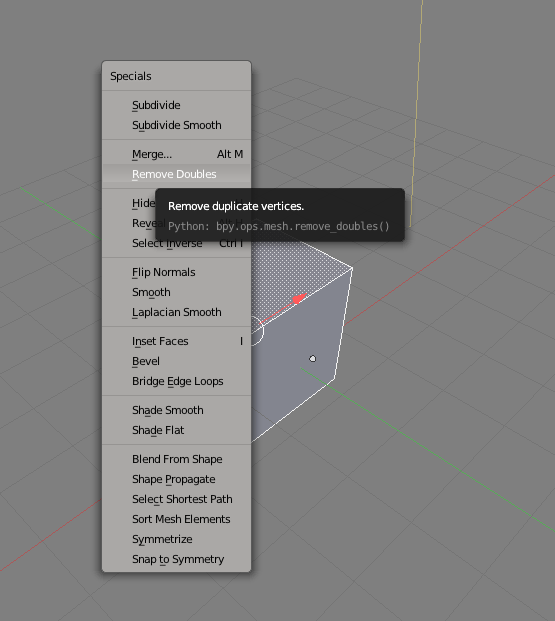Apply Smooth from the Specials menu
Screen dimensions: 555x621
pos(176,292)
